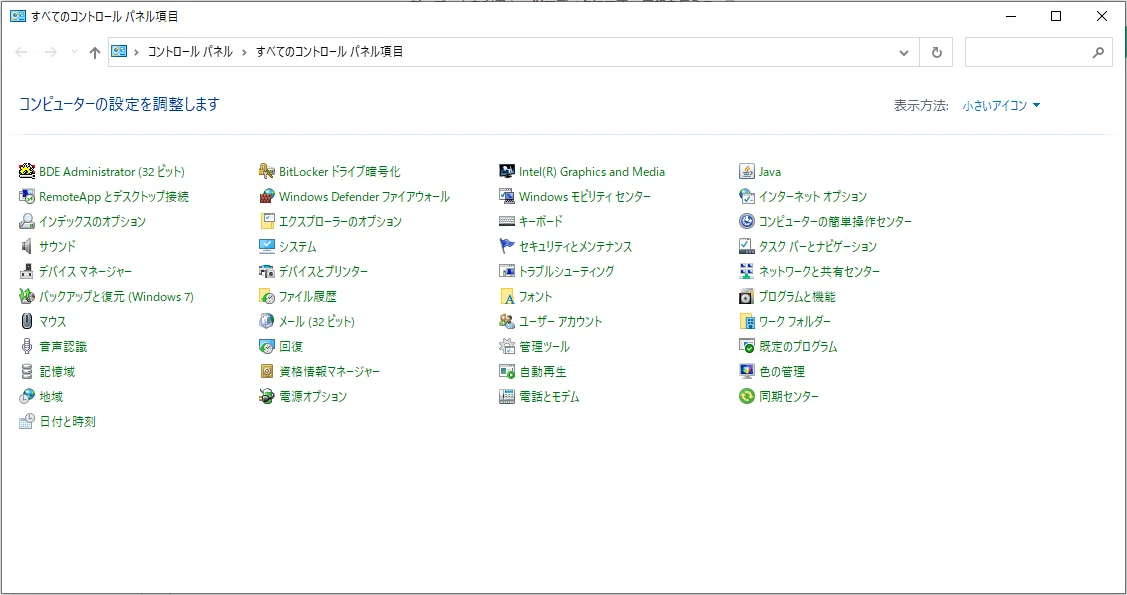Viewport: 1127px width, 595px height.
Task: Open the システム link
Action: point(298,246)
